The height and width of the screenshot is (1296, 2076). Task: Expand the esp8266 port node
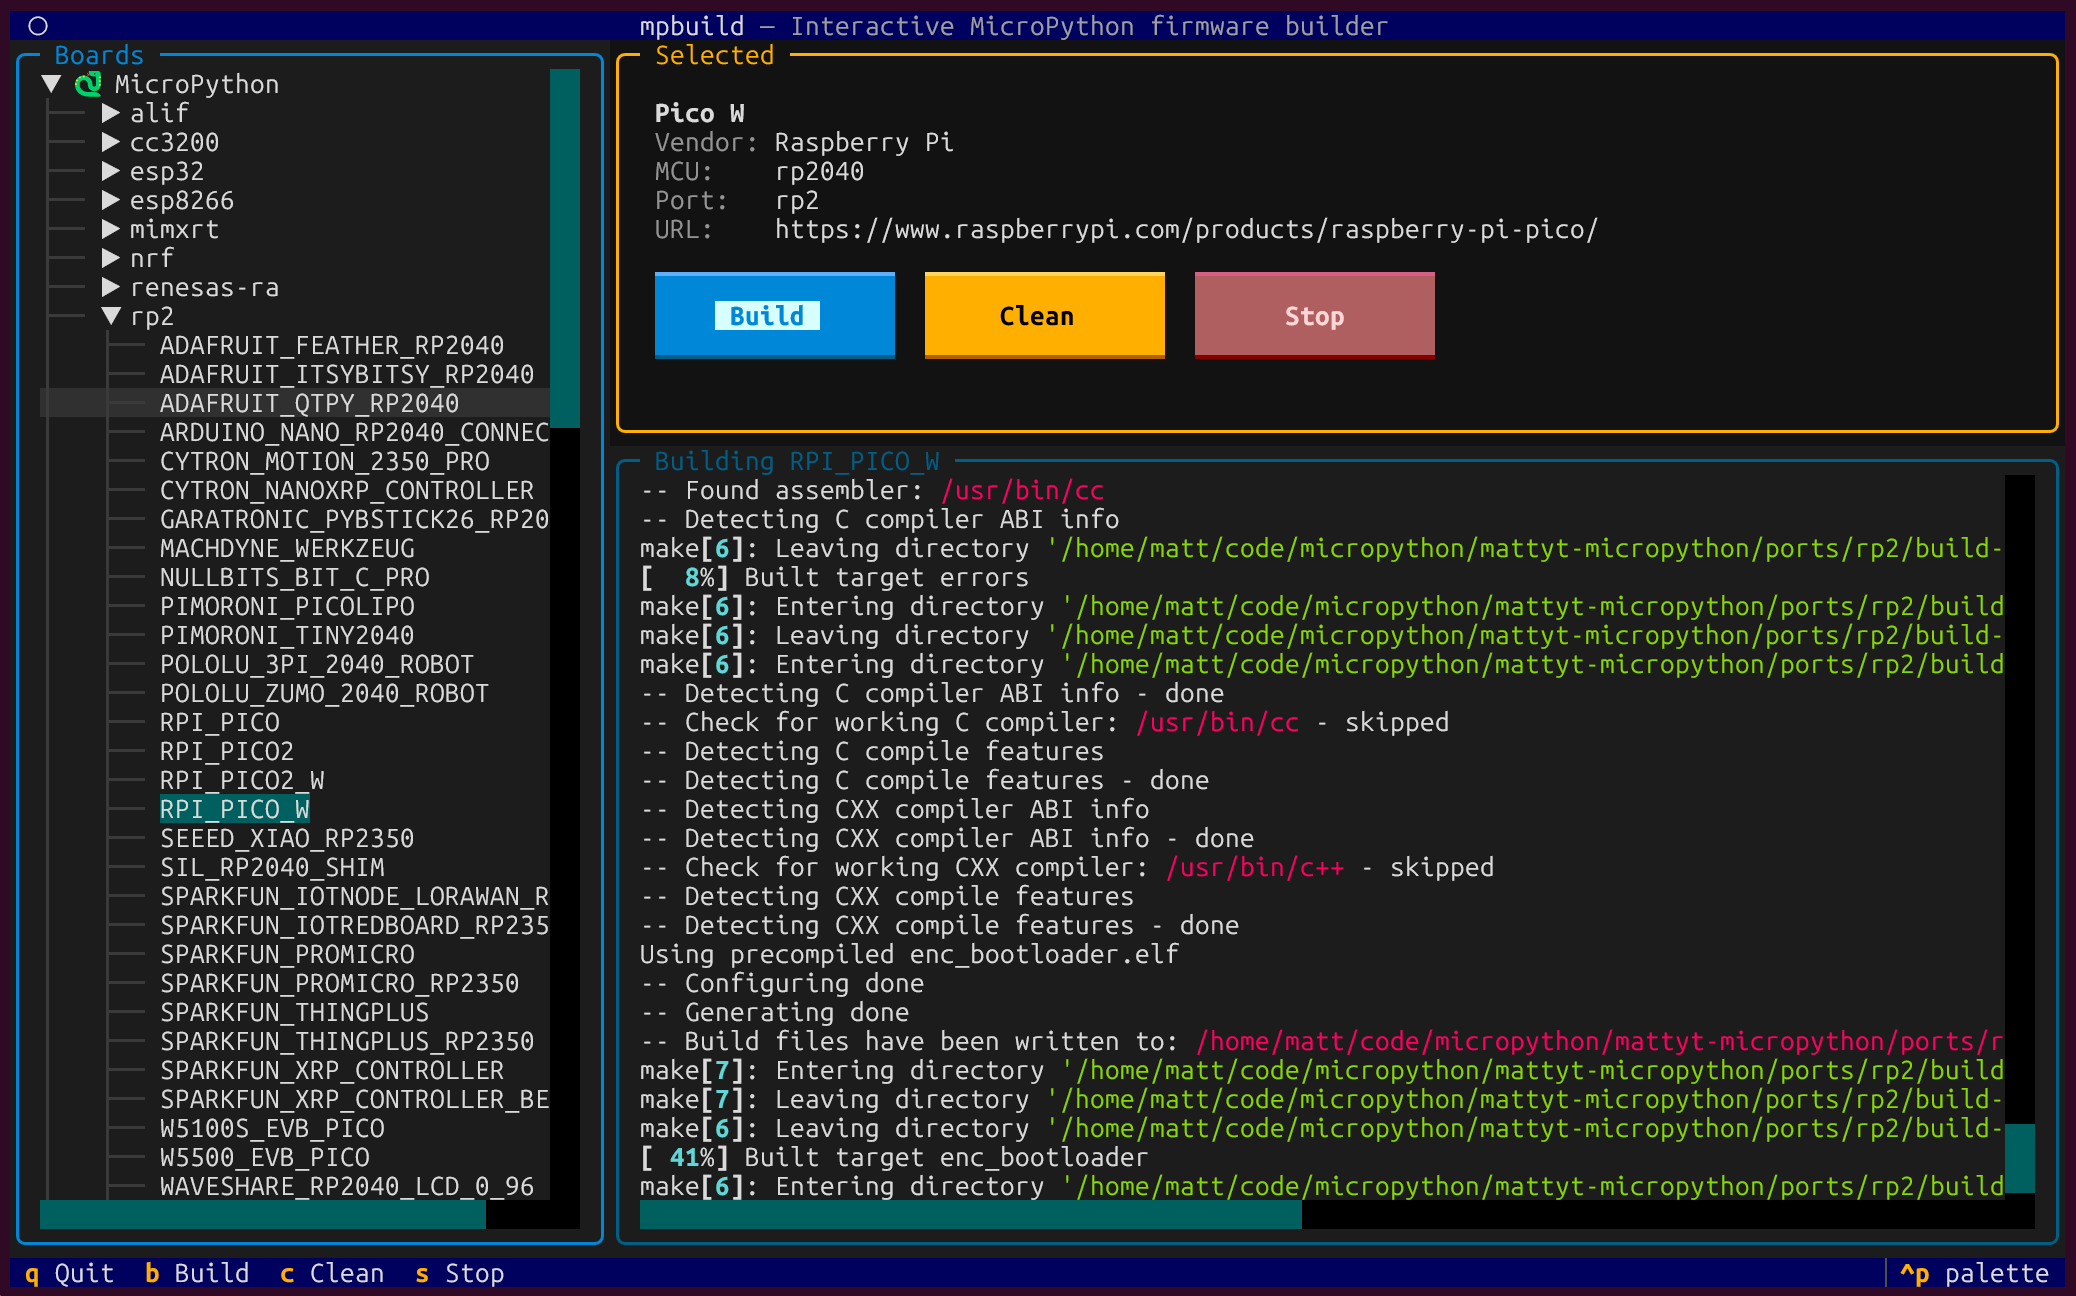click(111, 200)
